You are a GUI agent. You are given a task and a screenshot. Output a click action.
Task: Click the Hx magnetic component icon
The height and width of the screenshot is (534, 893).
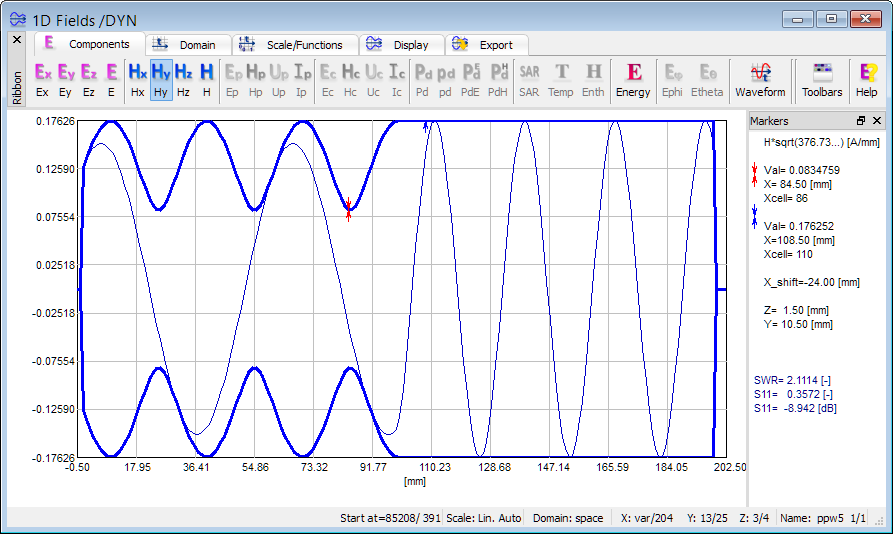tap(137, 79)
